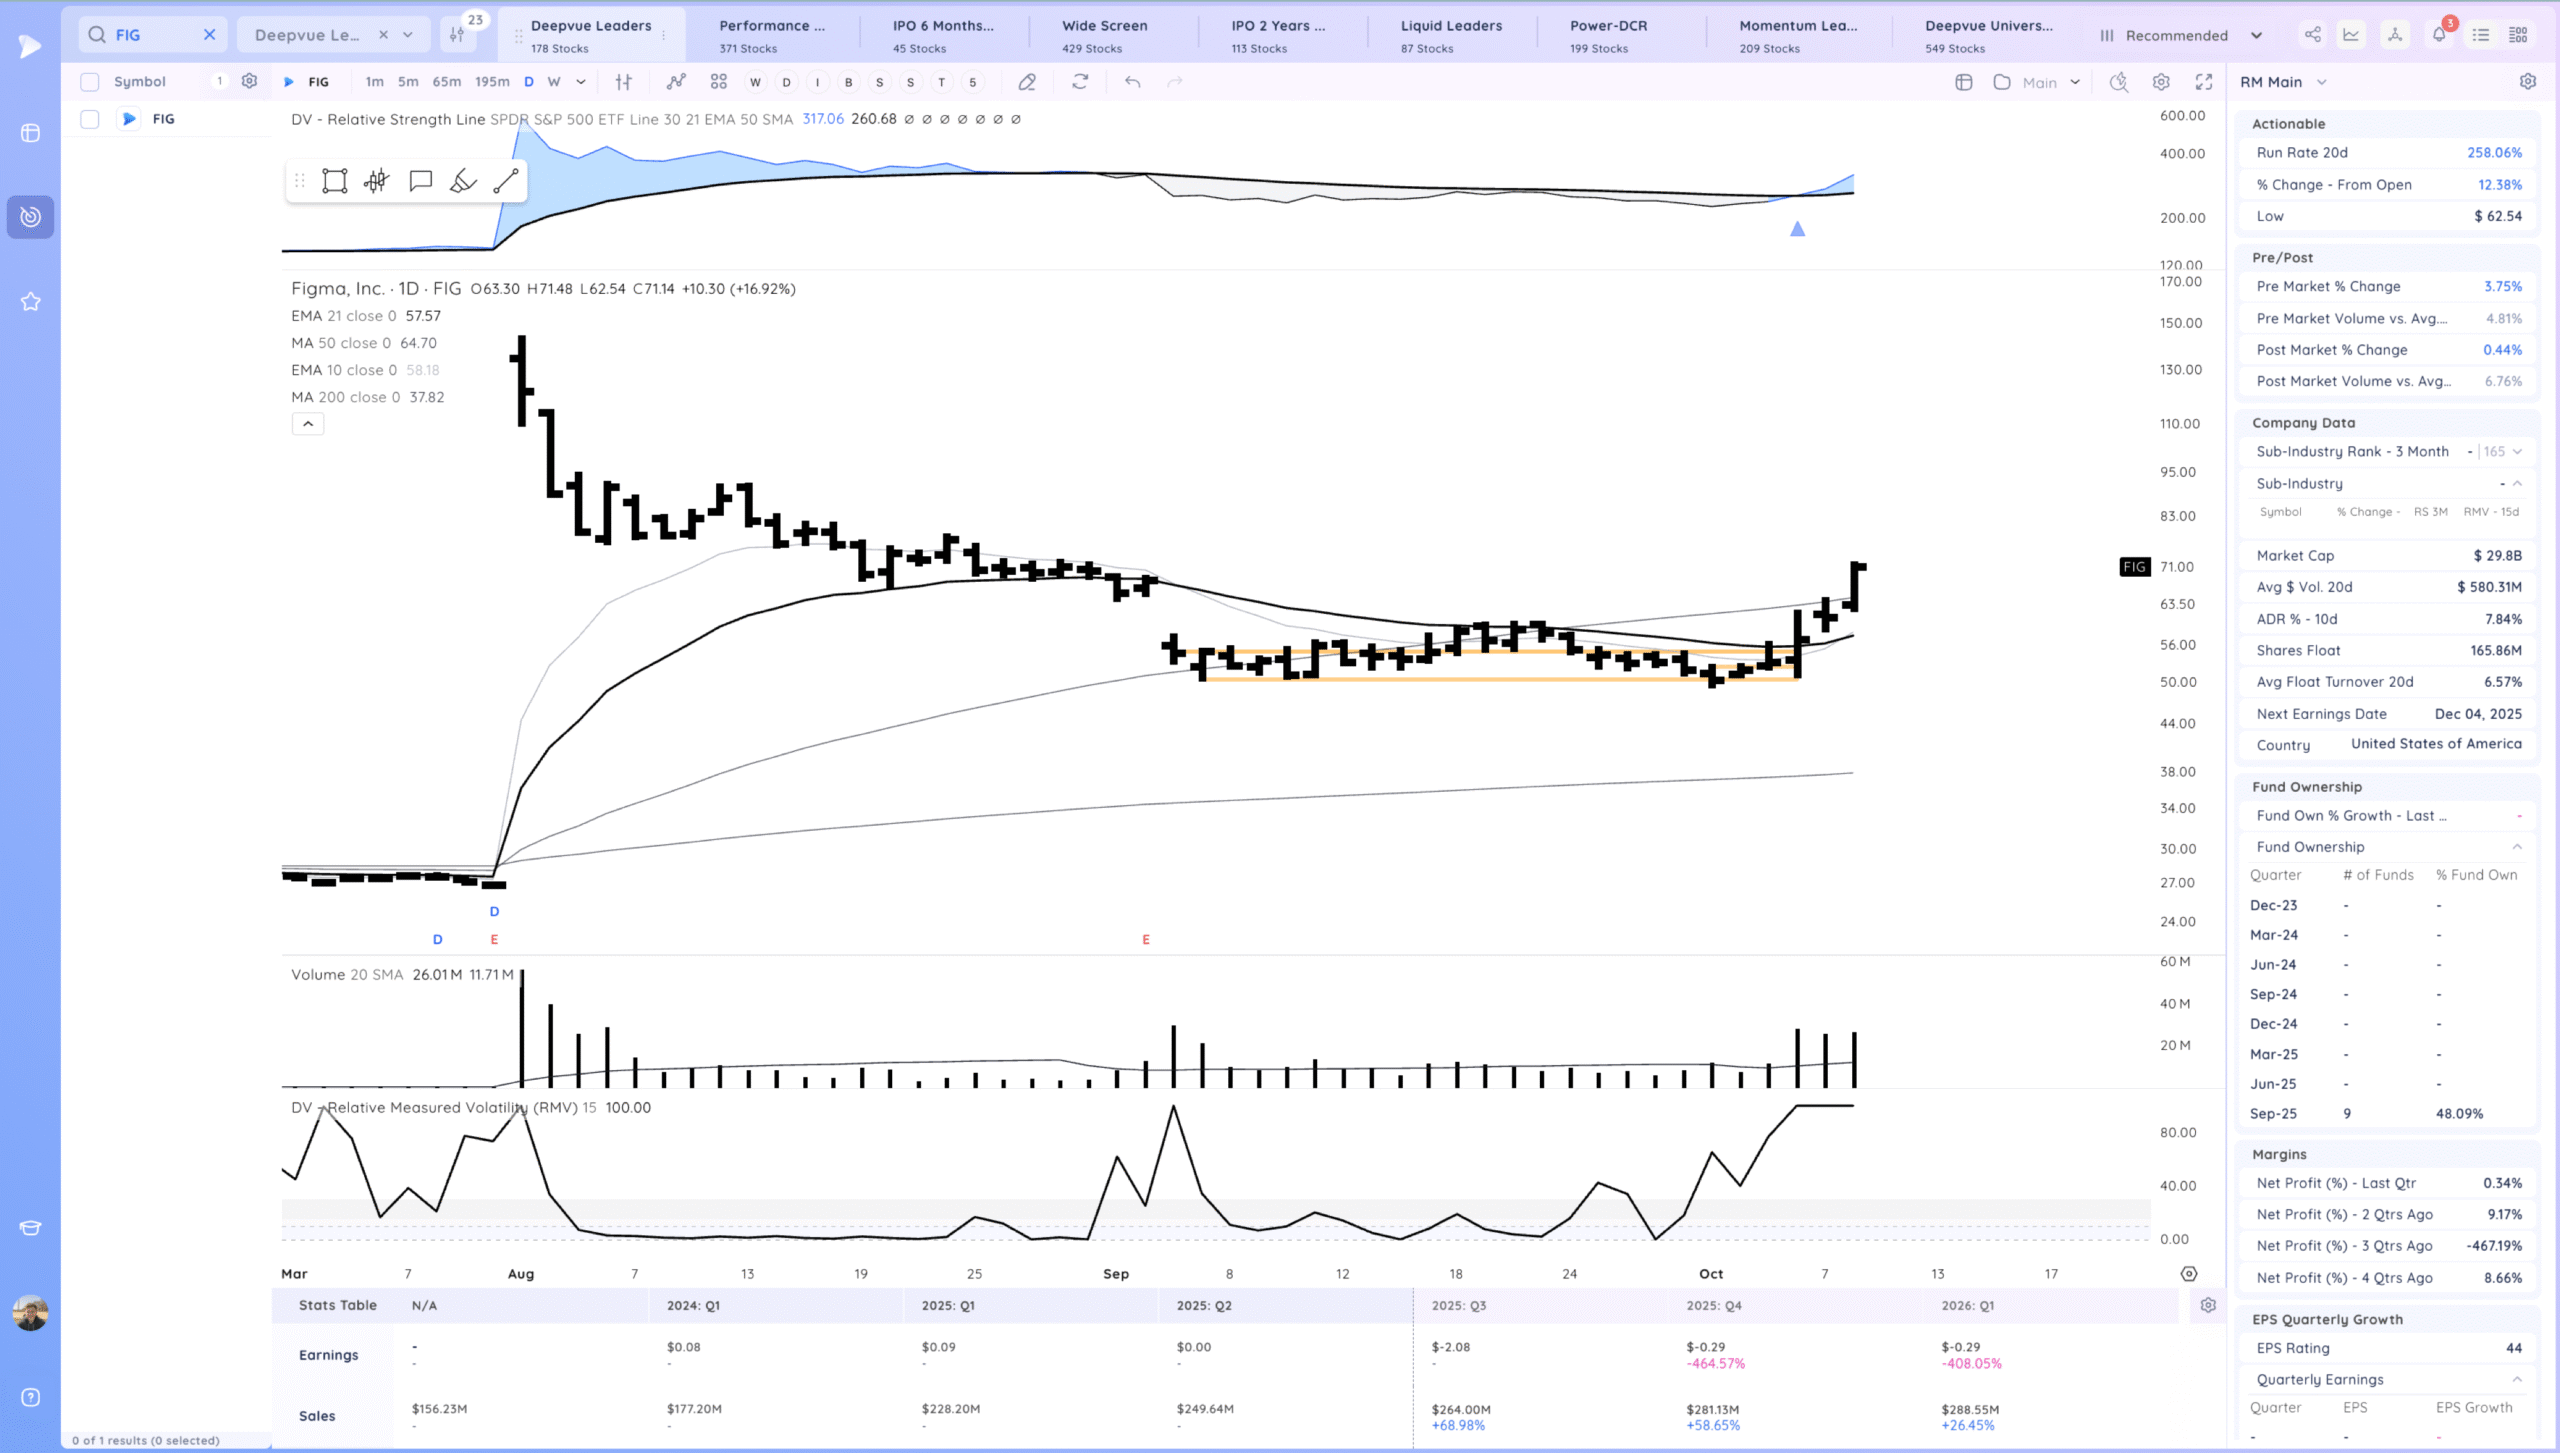Image resolution: width=2560 pixels, height=1453 pixels.
Task: Open the indicators icon in toolbar
Action: coord(676,82)
